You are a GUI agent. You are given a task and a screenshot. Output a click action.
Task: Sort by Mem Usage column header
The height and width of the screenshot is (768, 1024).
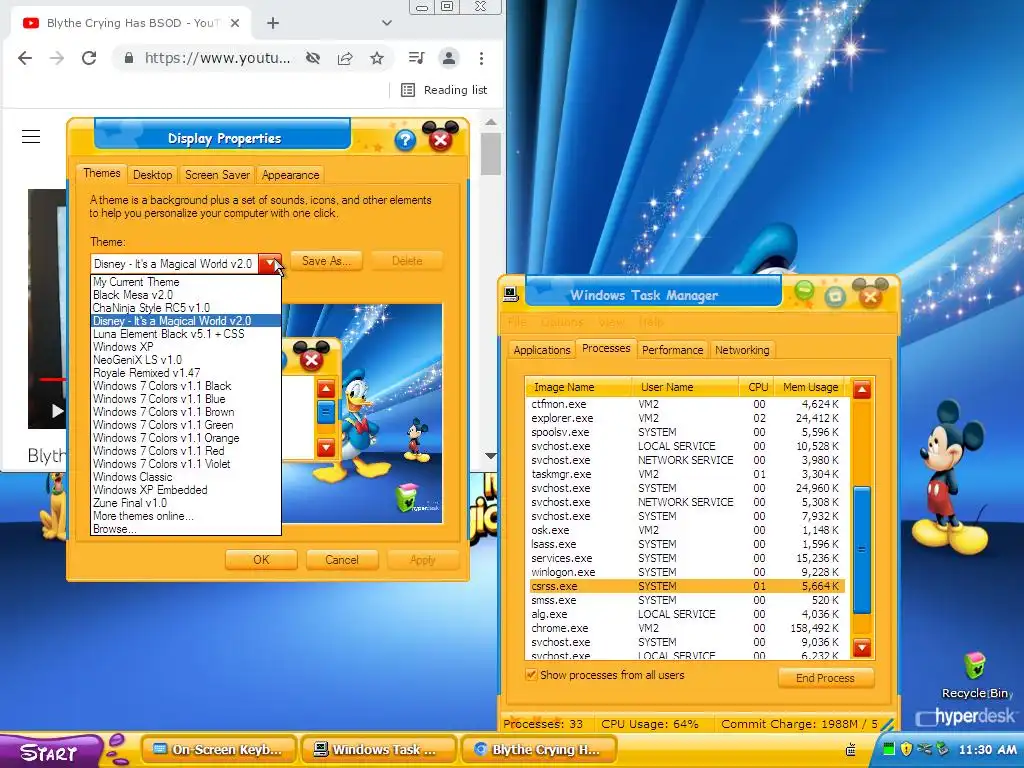(x=810, y=387)
